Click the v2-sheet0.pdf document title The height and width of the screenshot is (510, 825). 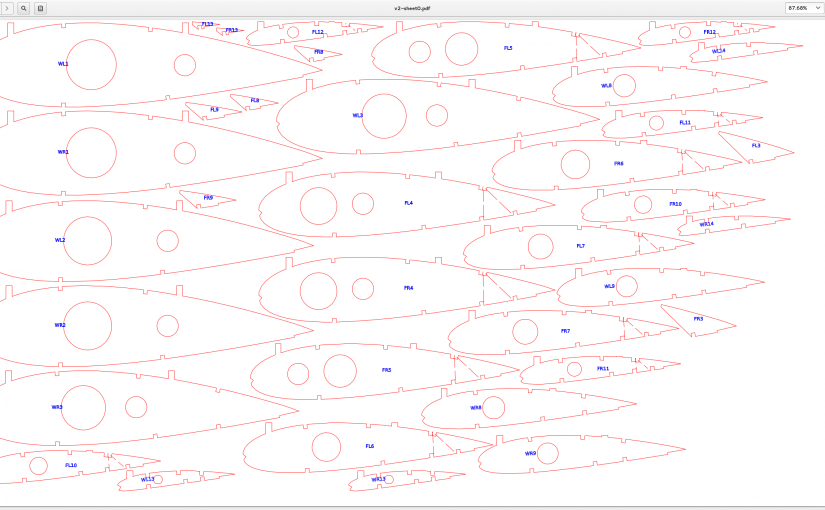pyautogui.click(x=412, y=7)
